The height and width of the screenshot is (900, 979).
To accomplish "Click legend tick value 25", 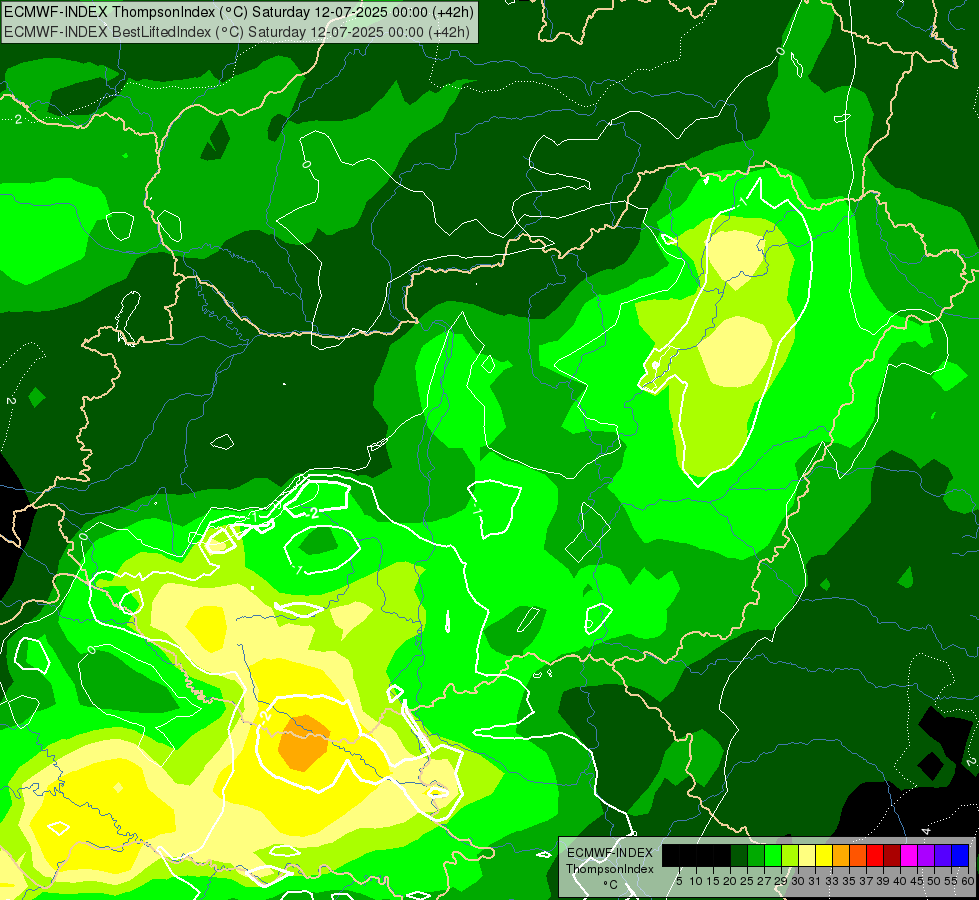I will [x=747, y=881].
